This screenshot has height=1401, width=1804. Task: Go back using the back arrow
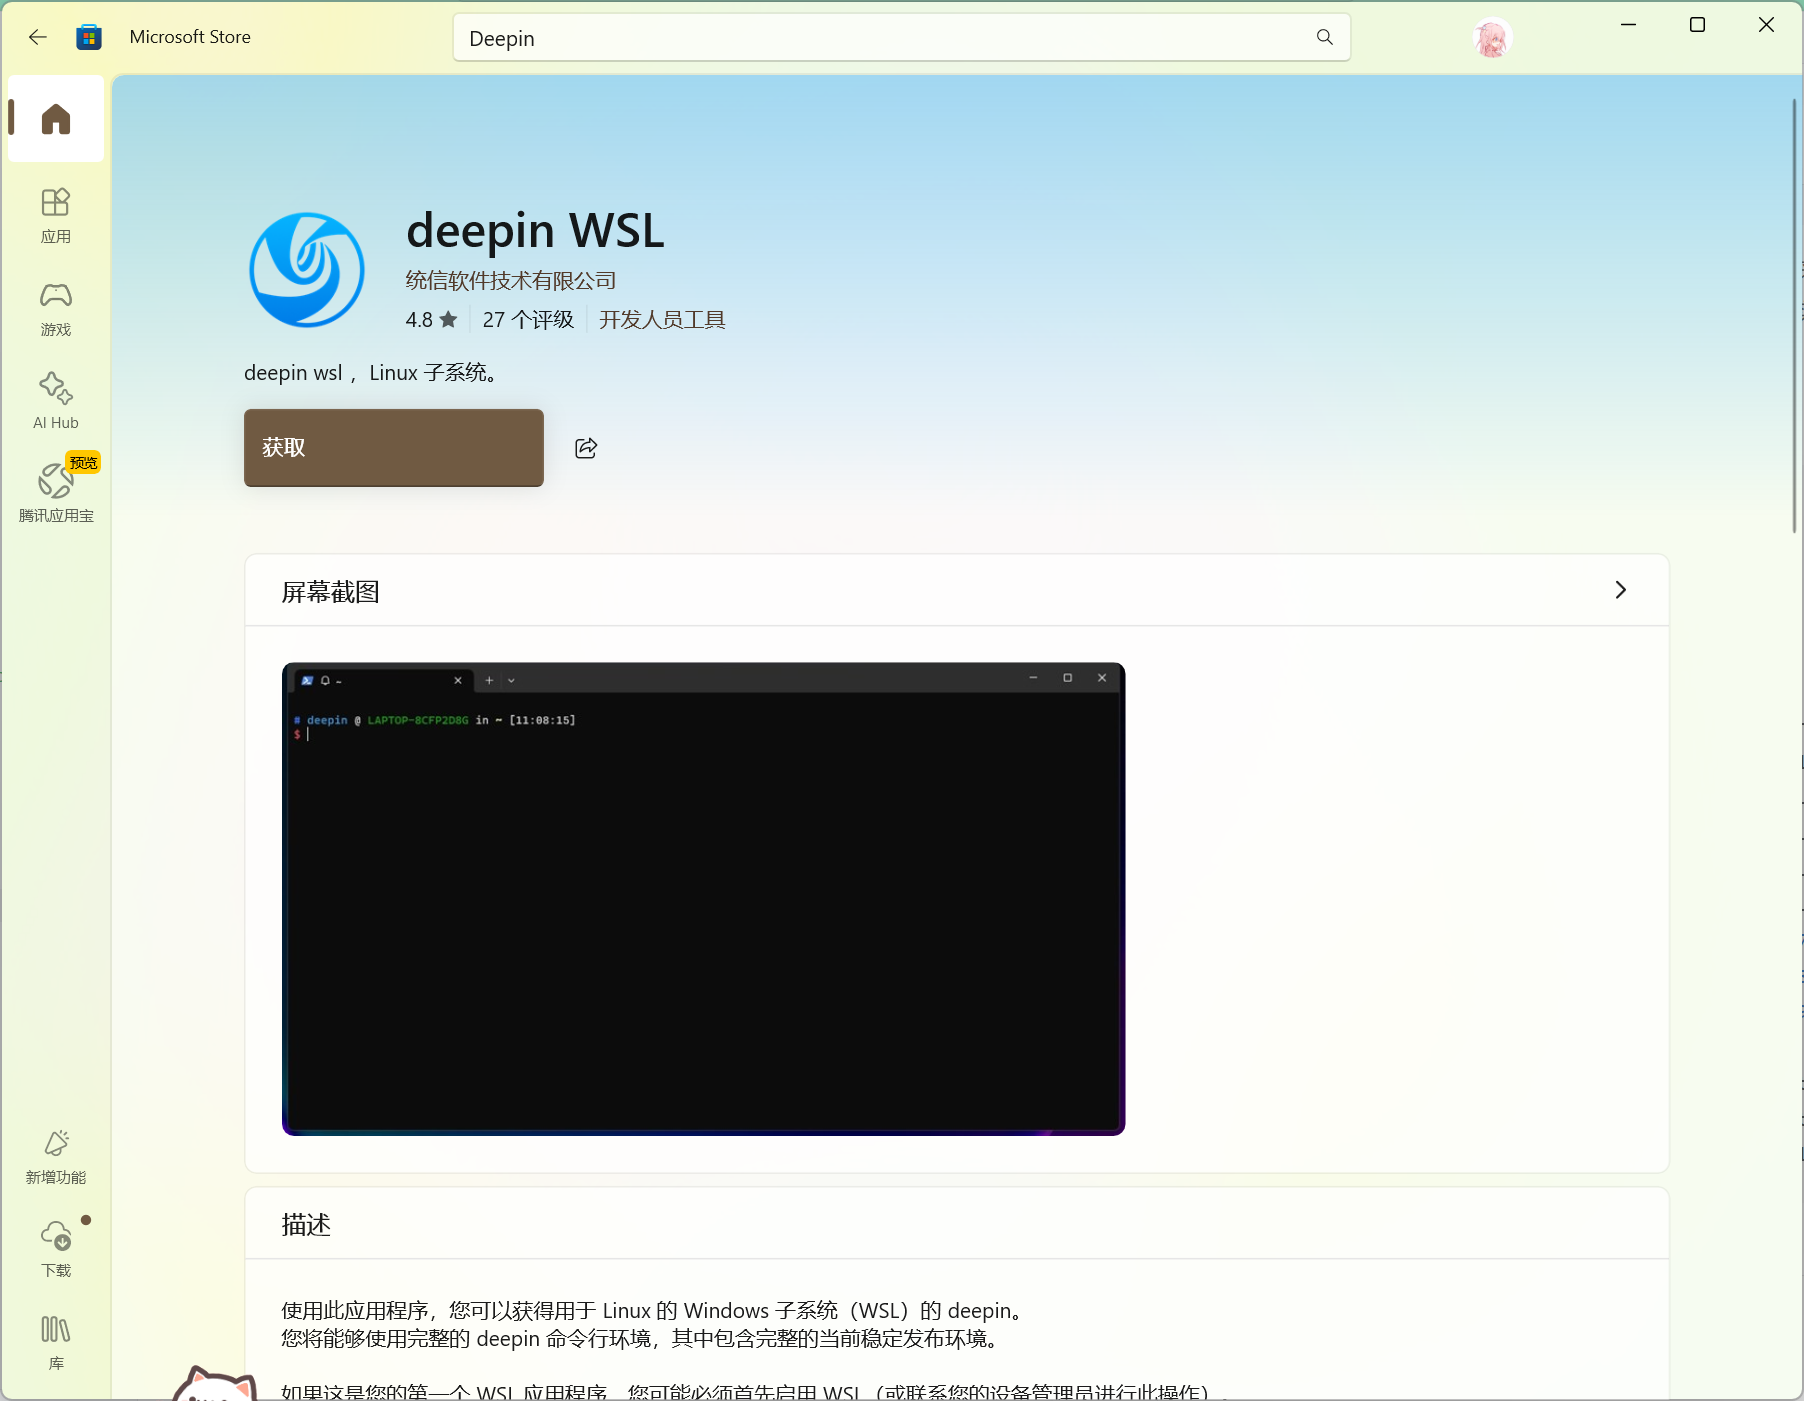(38, 37)
